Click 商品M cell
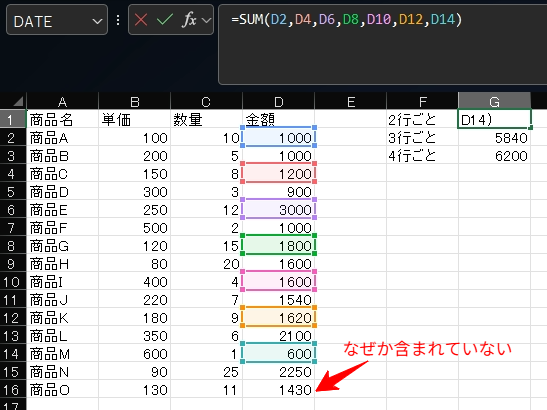The image size is (547, 410). point(62,354)
